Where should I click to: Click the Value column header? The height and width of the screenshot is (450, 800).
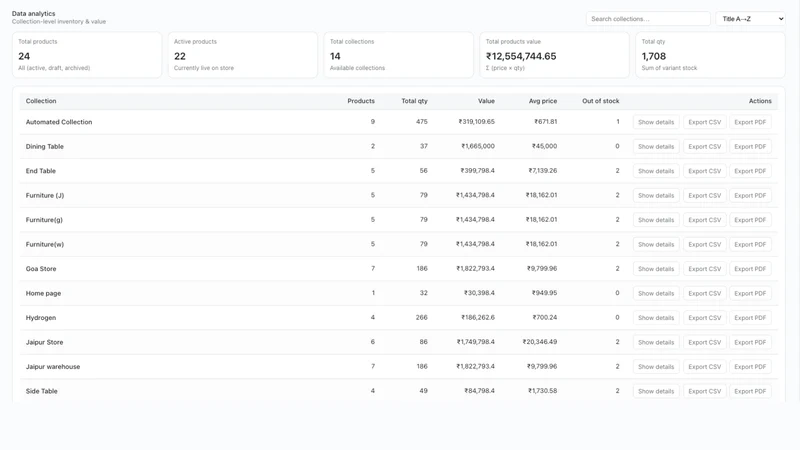coord(486,101)
